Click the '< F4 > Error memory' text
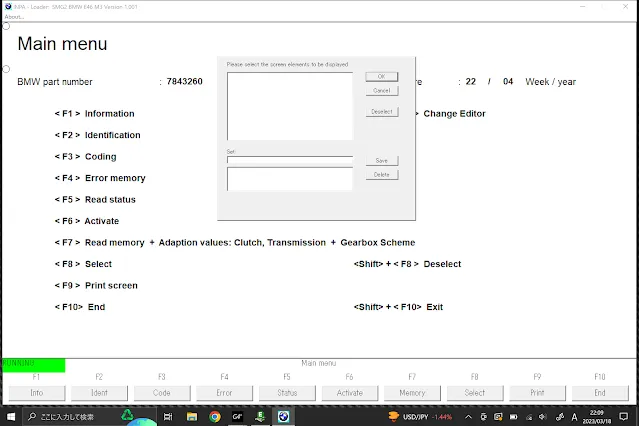 [x=100, y=178]
